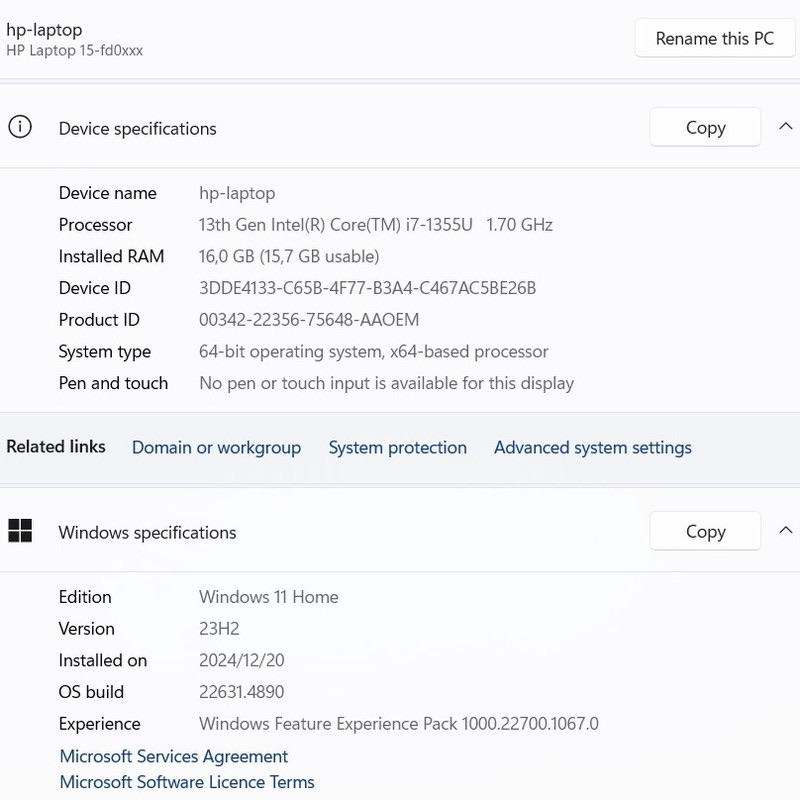The image size is (800, 800).
Task: Collapse the Device specifications section
Action: 786,127
